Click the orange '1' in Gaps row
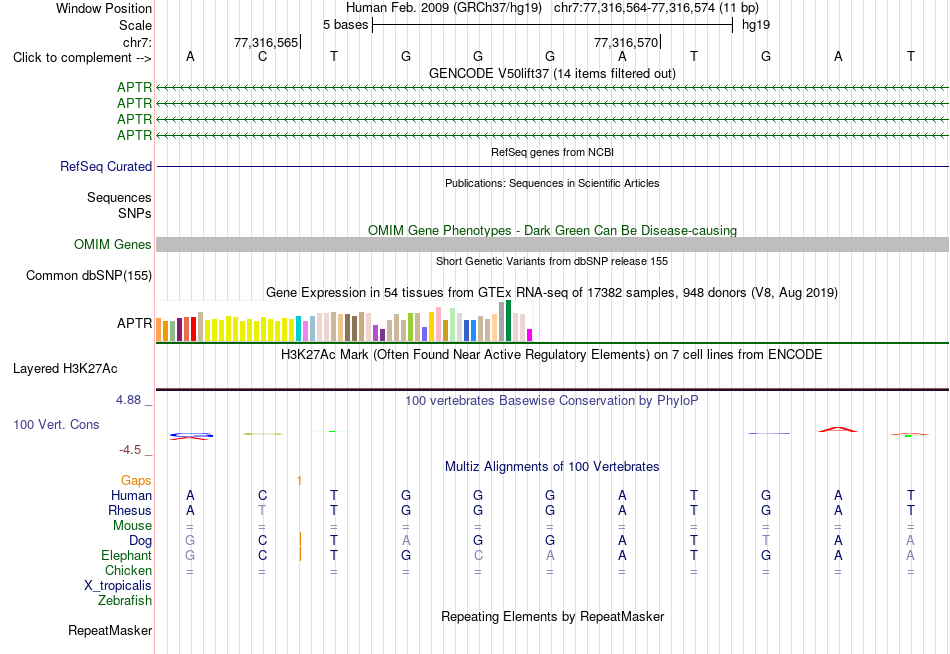Screen dimensions: 950x654 [x=299, y=481]
